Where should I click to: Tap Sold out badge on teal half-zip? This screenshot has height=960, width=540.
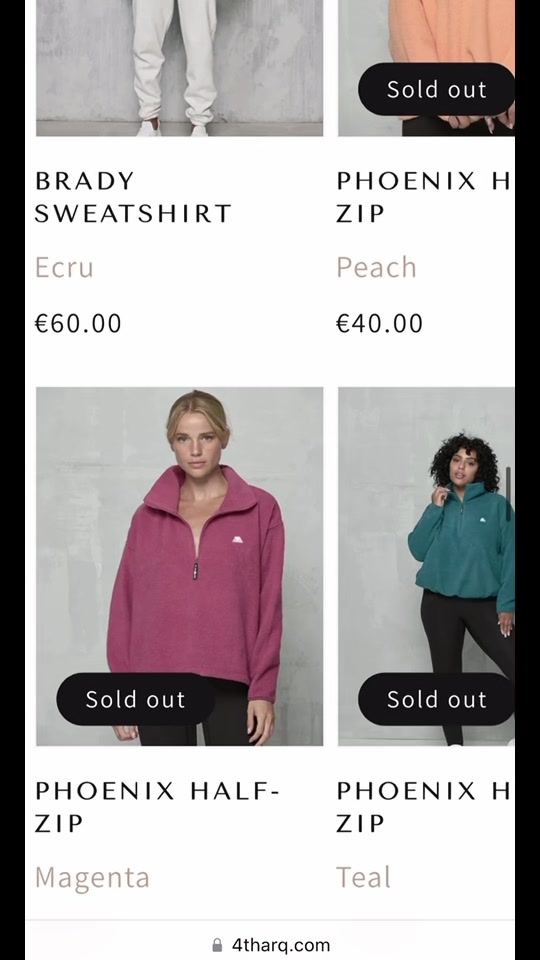pyautogui.click(x=437, y=699)
